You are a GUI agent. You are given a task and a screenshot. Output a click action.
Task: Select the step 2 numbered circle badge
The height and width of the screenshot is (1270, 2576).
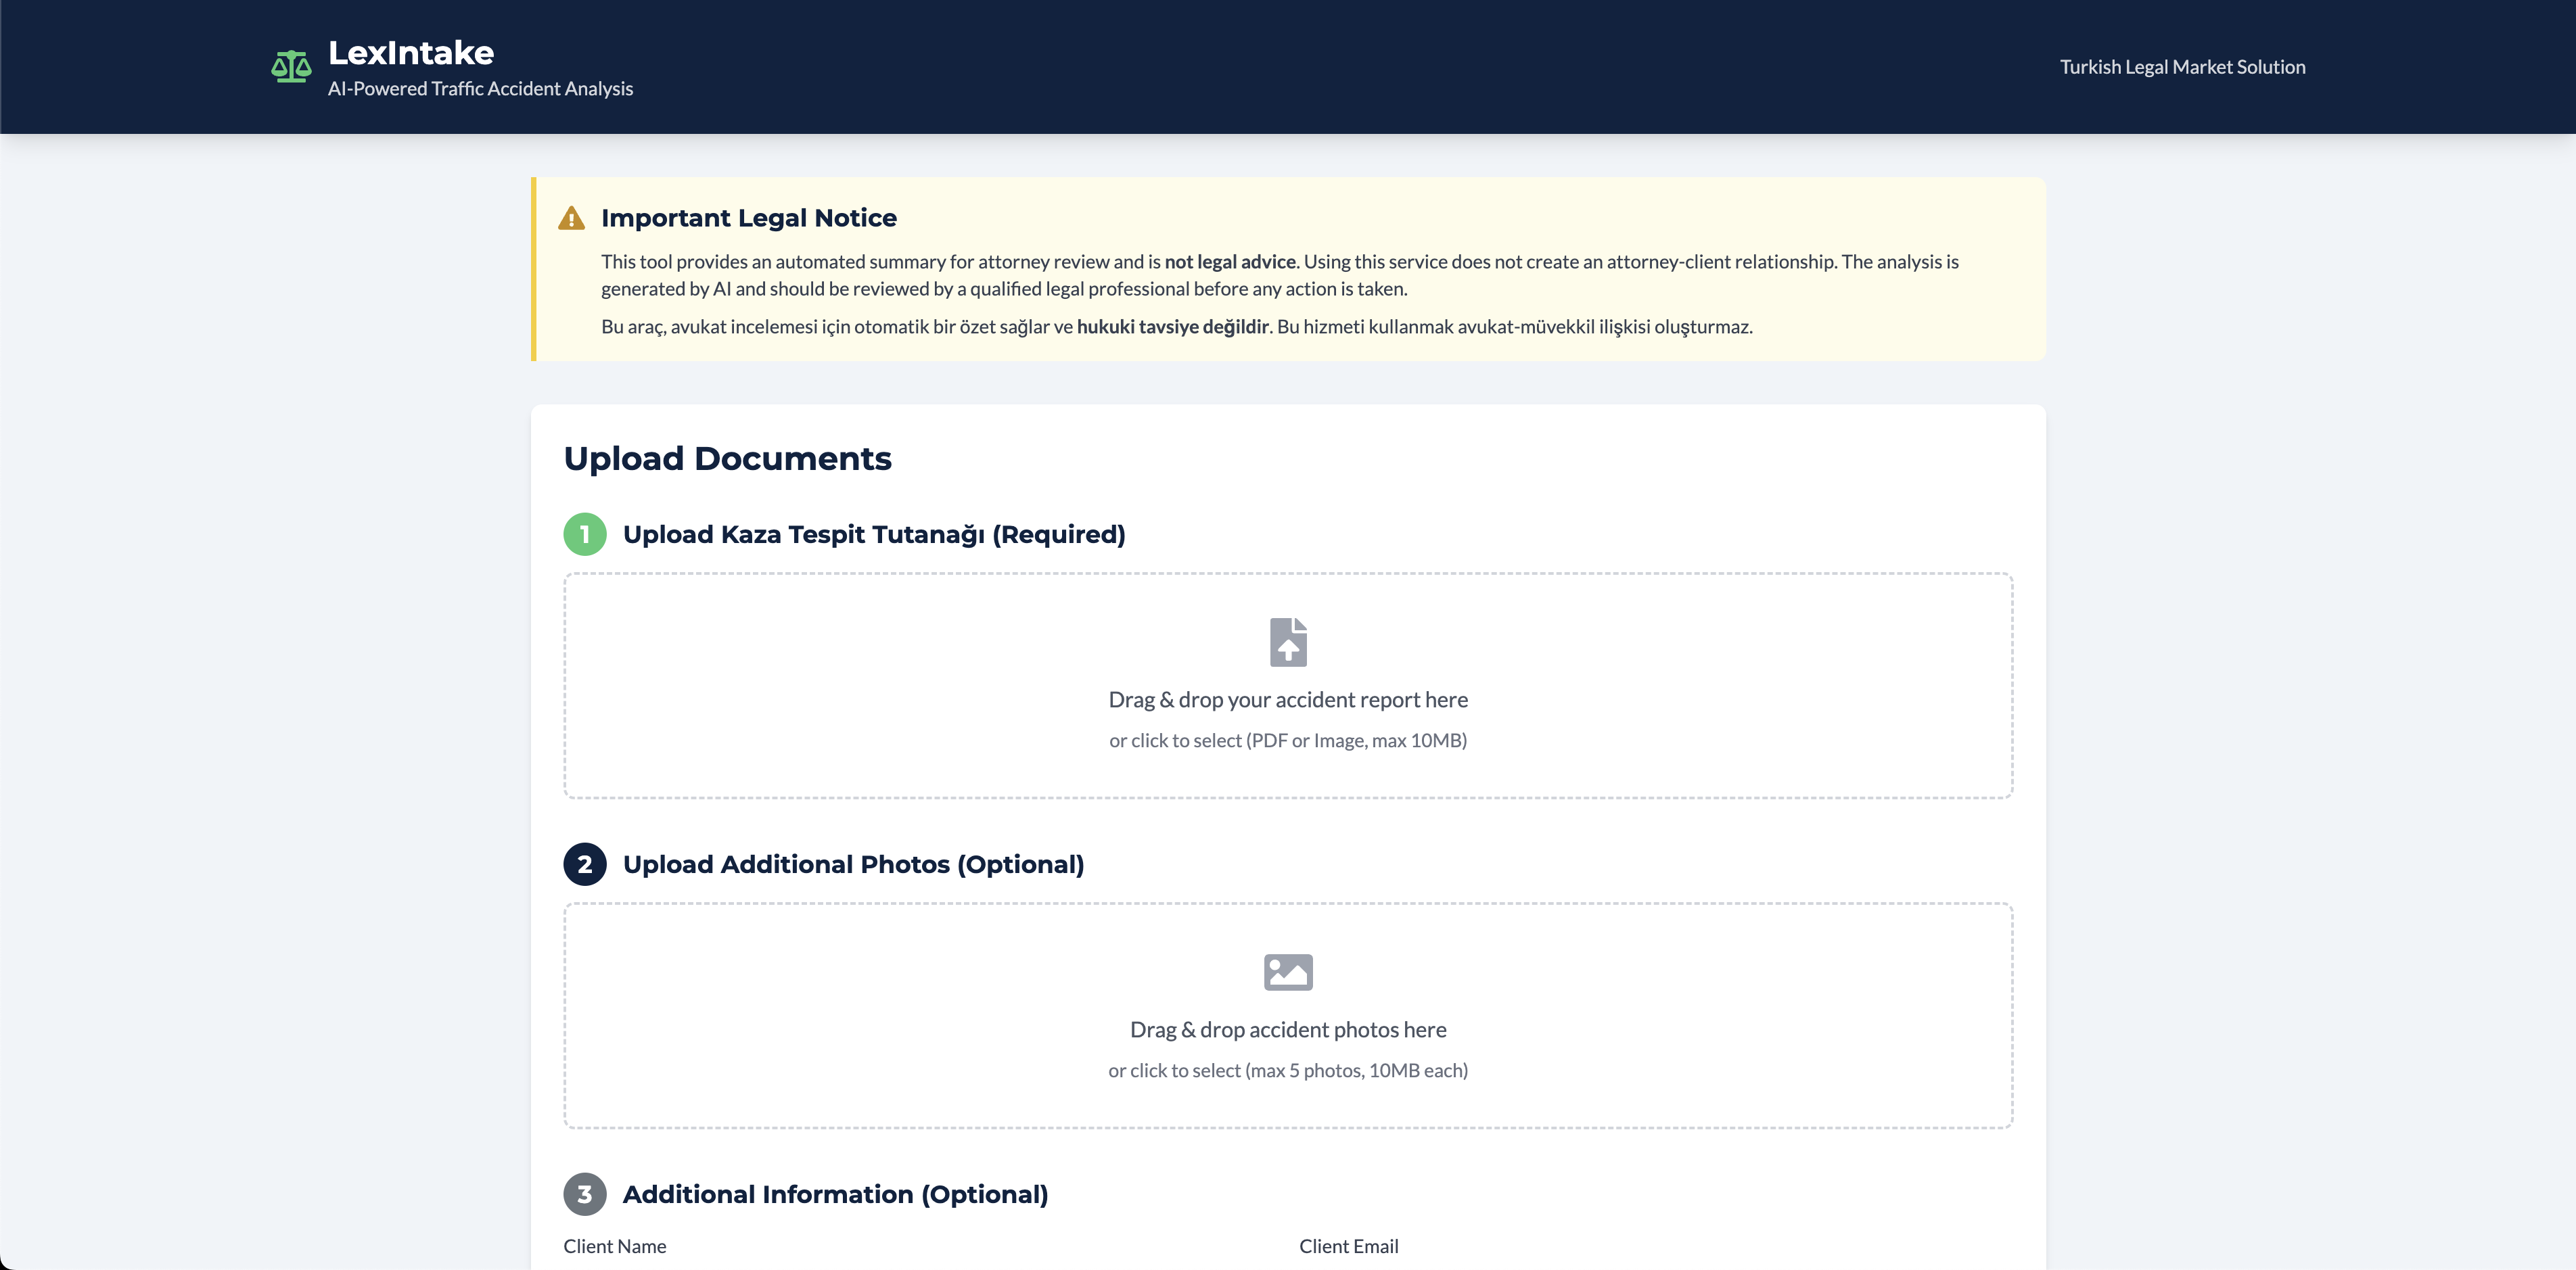585,864
